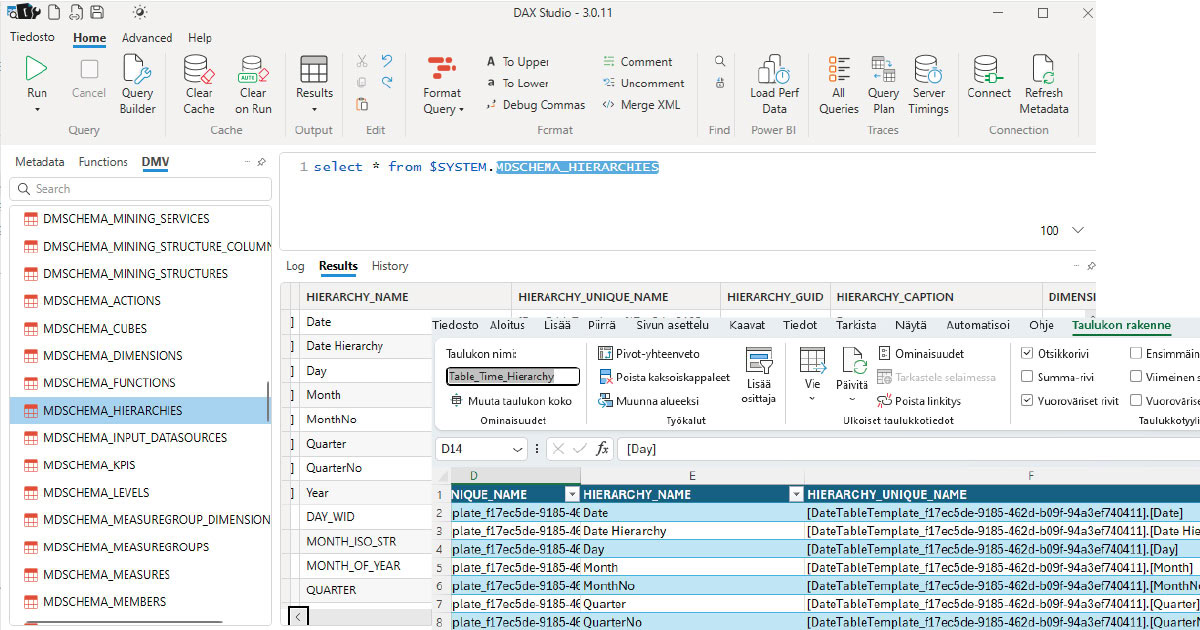The image size is (1200, 630).
Task: Click the Clear Cache icon
Action: coord(198,68)
